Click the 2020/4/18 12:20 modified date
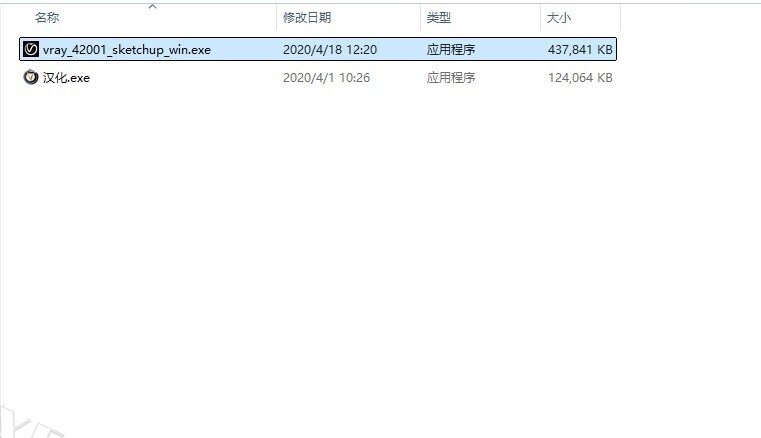761x438 pixels. pos(329,50)
